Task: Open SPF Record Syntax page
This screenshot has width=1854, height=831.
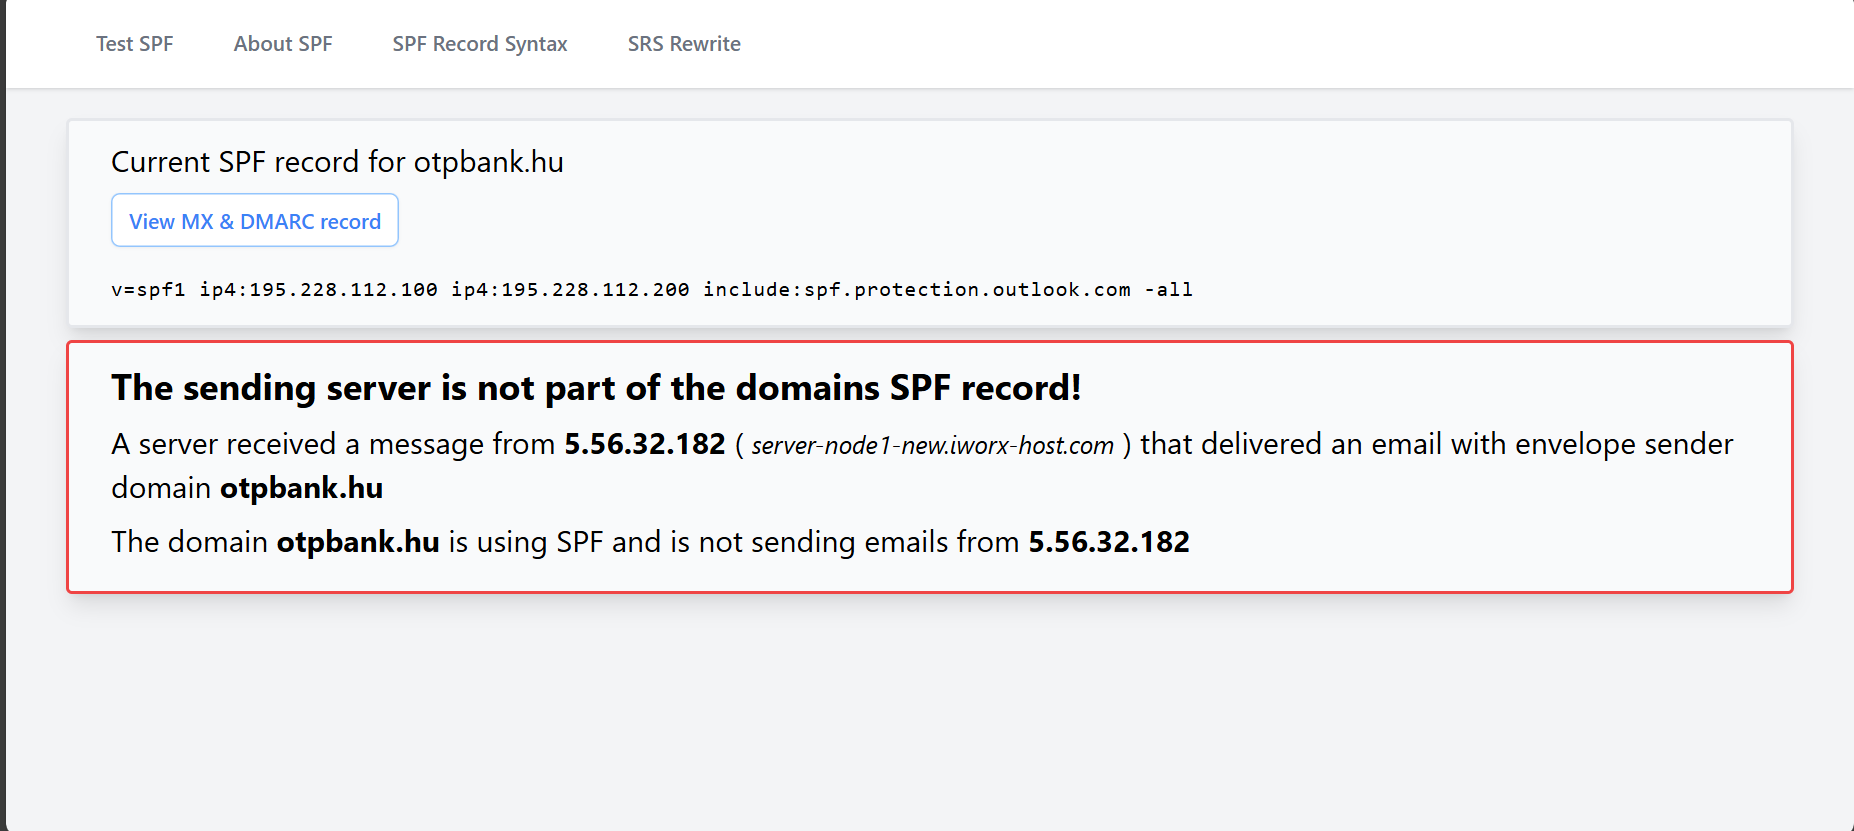Action: point(480,44)
